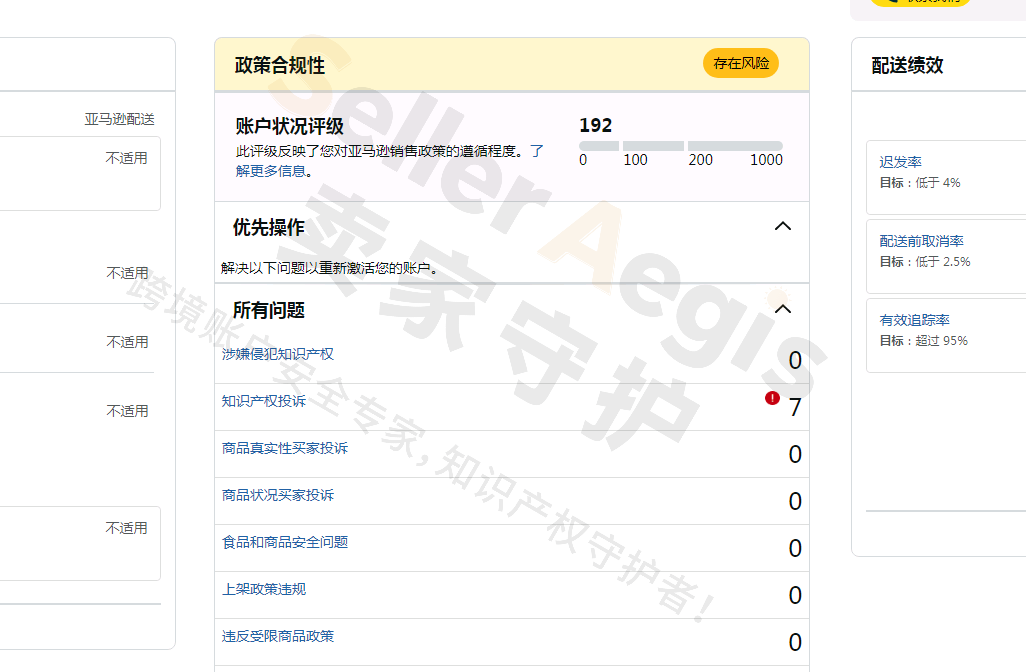
Task: Click the 0 count for 上架政策违规
Action: (x=795, y=596)
